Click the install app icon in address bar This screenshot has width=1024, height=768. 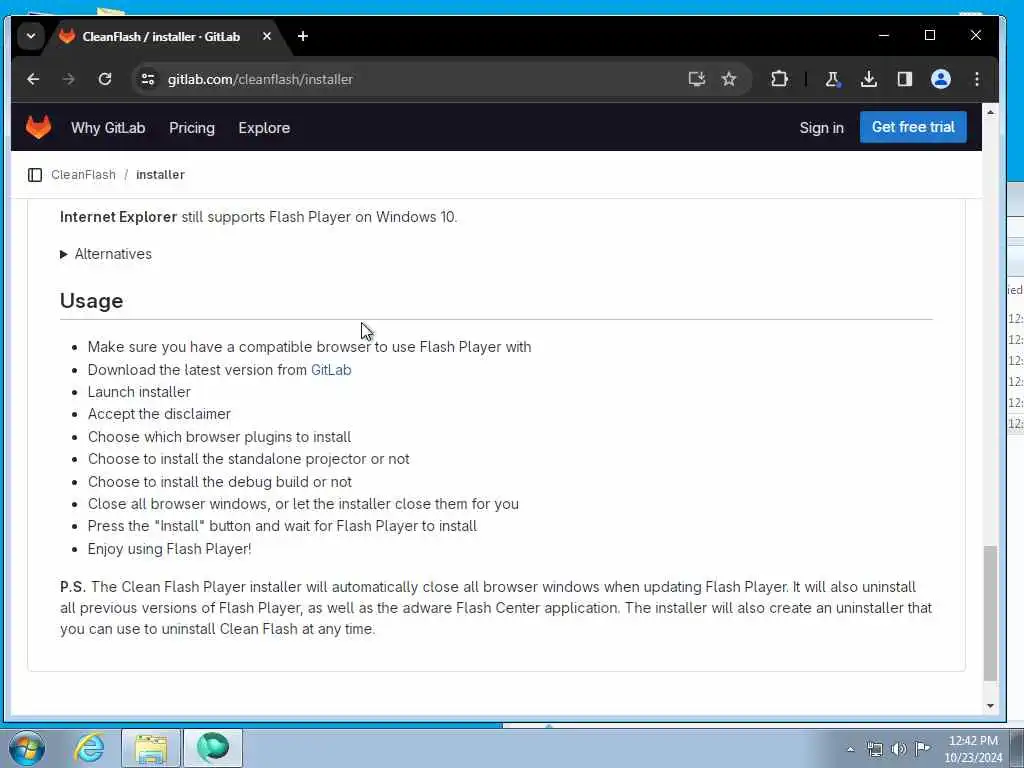[x=696, y=79]
